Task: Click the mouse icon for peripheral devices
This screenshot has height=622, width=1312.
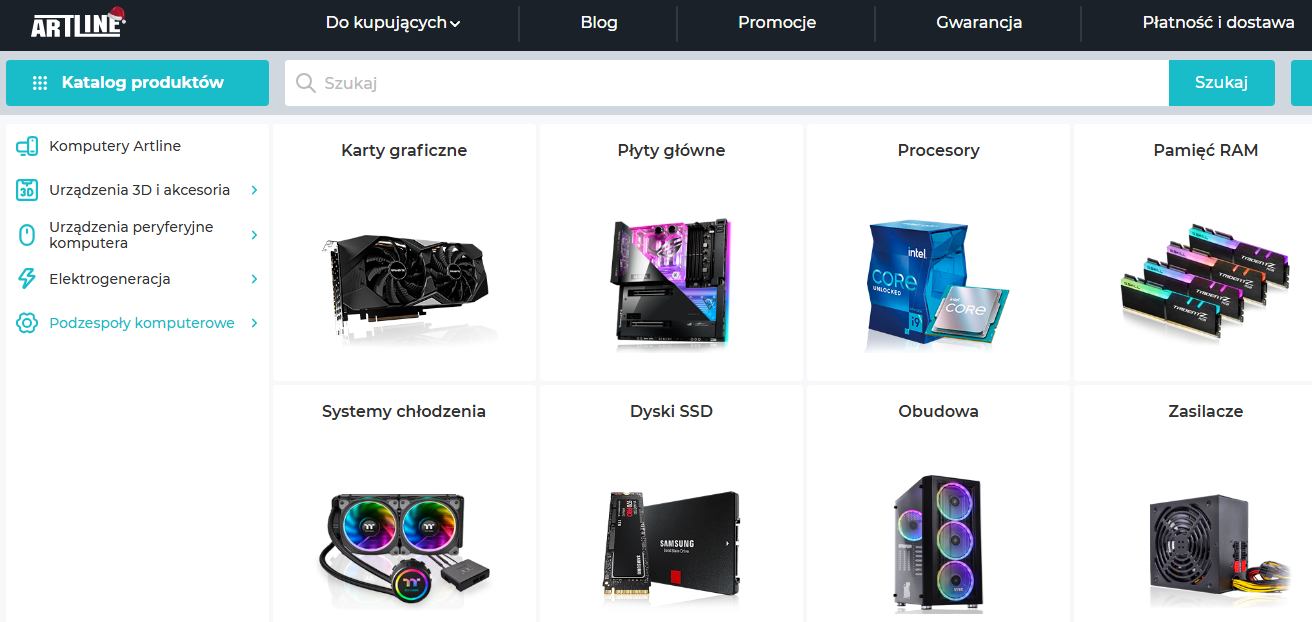Action: pyautogui.click(x=27, y=235)
